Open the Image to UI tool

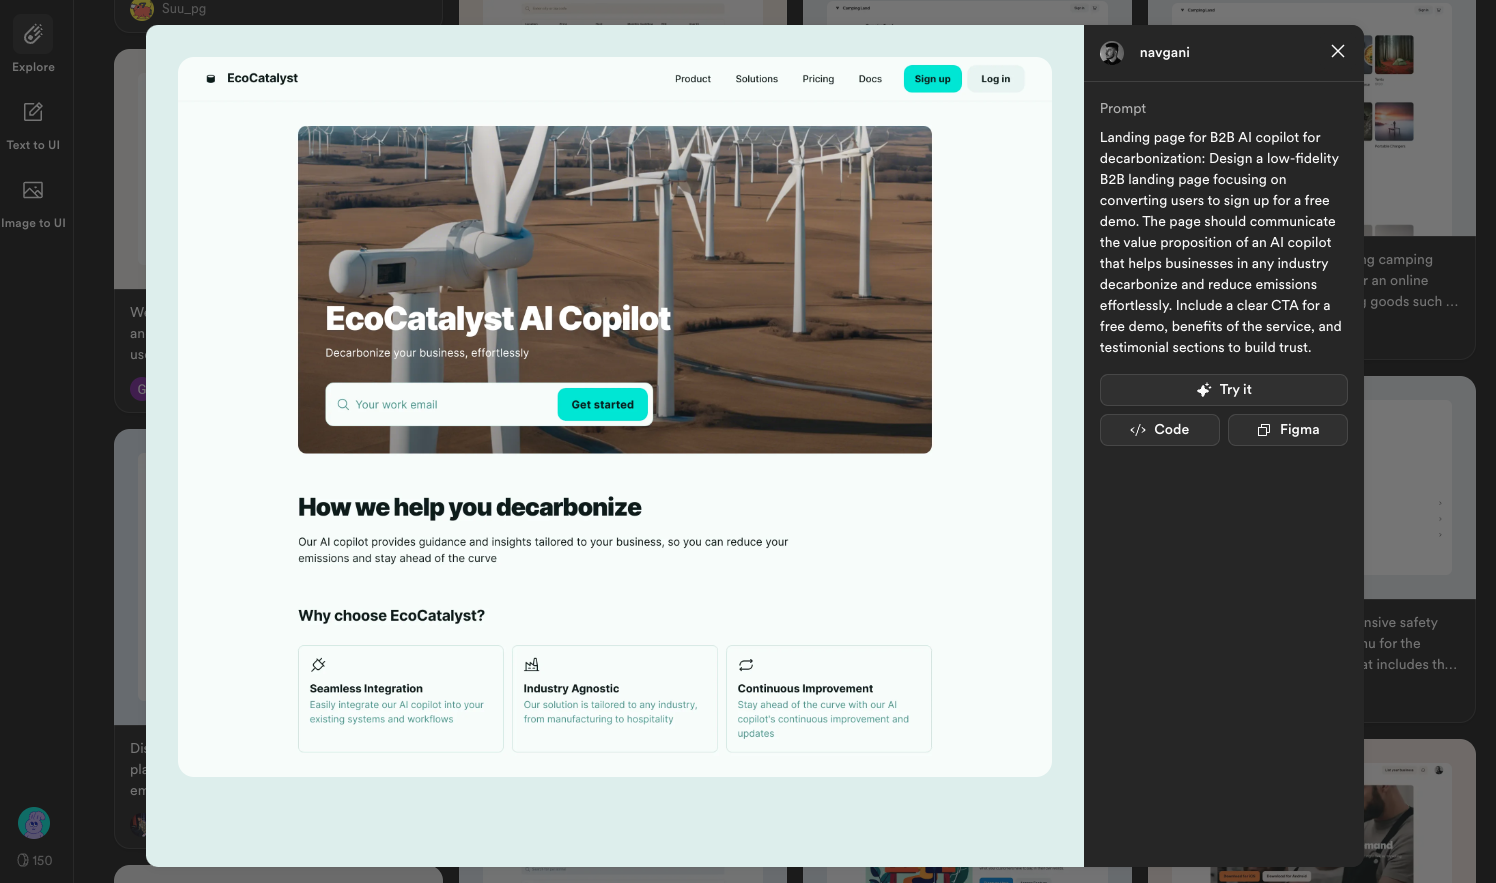pos(33,190)
